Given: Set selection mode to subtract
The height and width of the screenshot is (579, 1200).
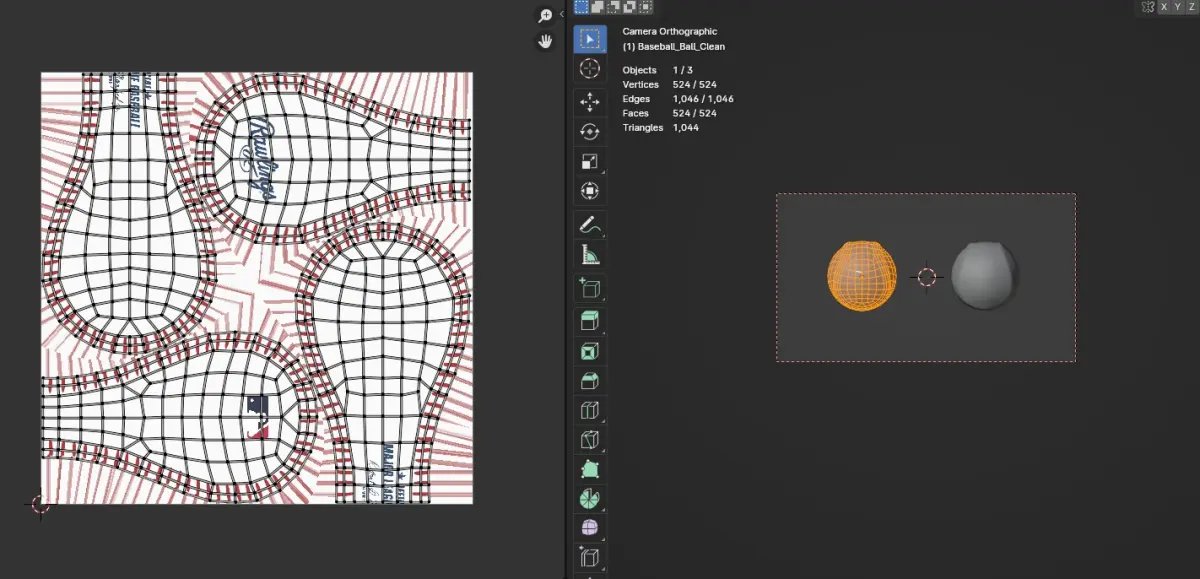Looking at the screenshot, I should (x=613, y=7).
